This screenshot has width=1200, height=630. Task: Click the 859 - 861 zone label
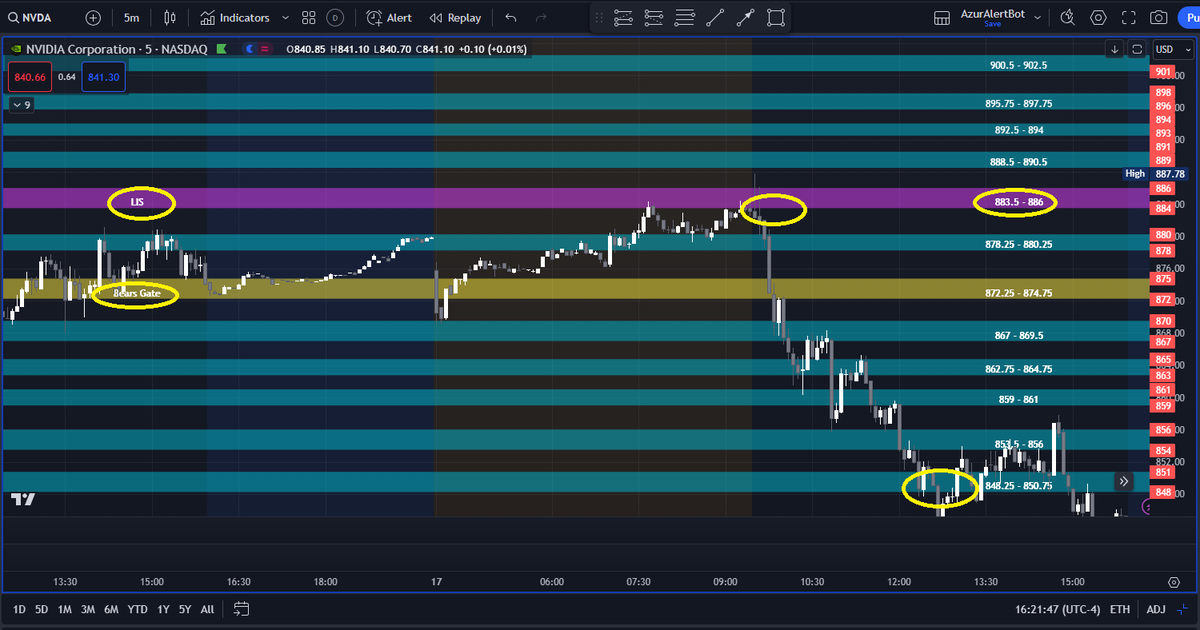(1018, 400)
